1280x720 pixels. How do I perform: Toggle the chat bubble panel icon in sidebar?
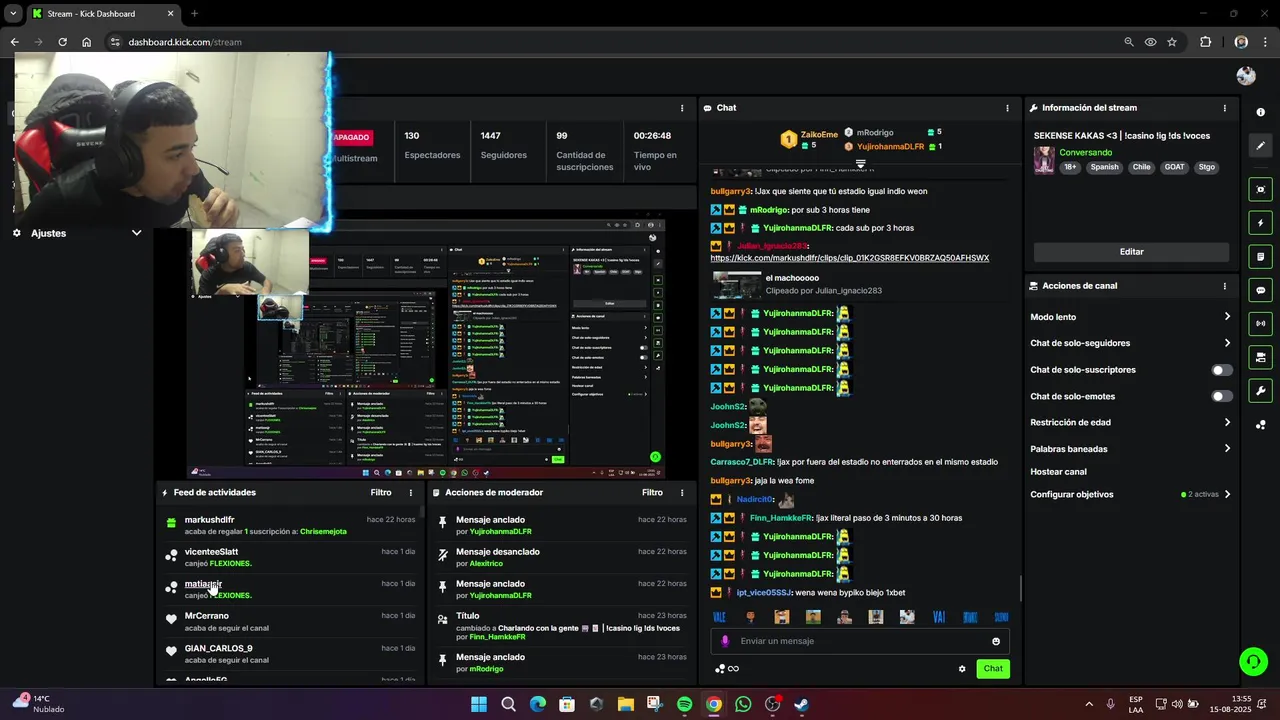point(1260,290)
